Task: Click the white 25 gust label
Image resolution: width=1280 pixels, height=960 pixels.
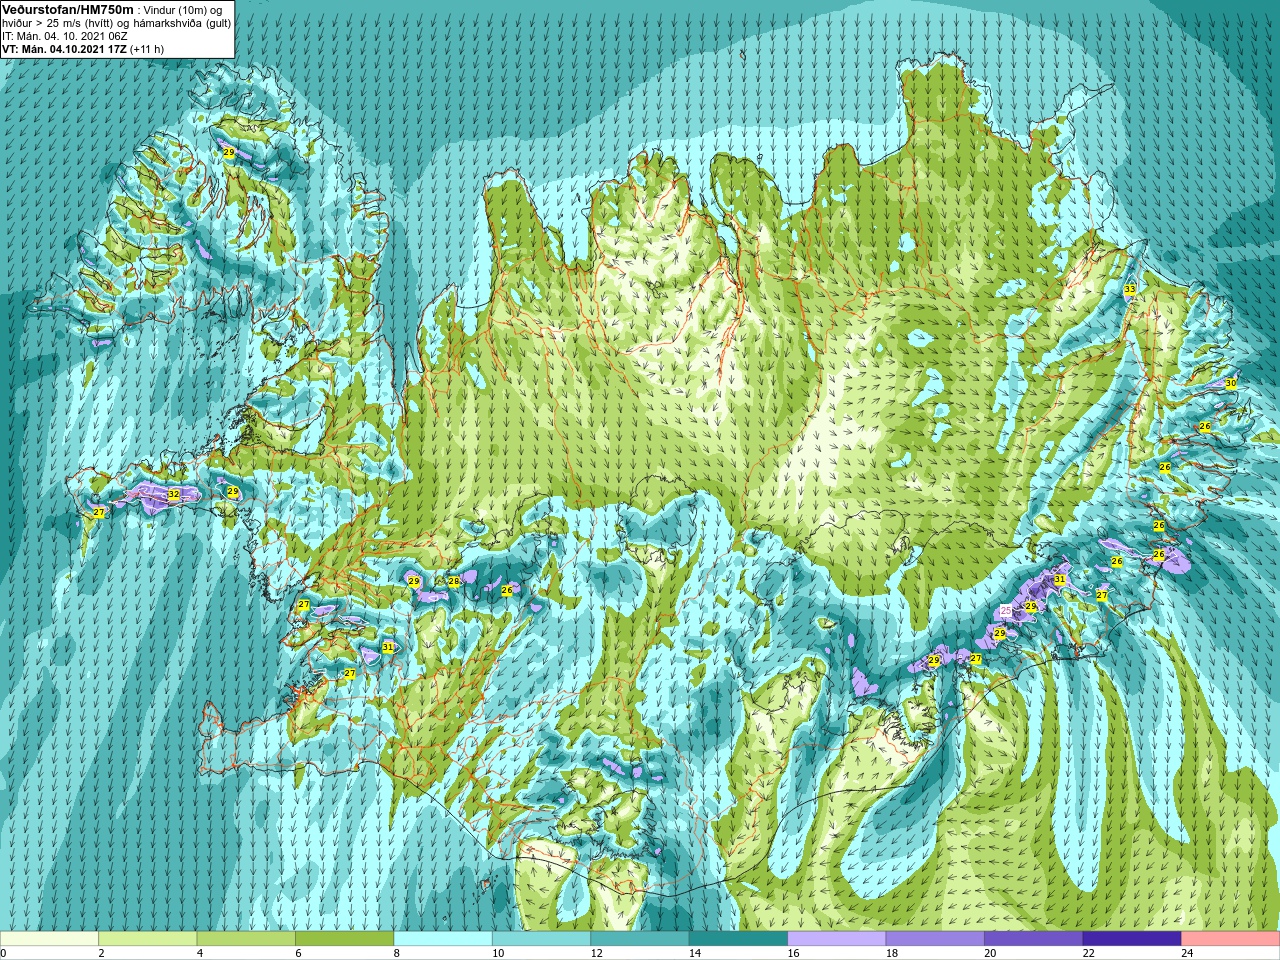Action: tap(1006, 610)
